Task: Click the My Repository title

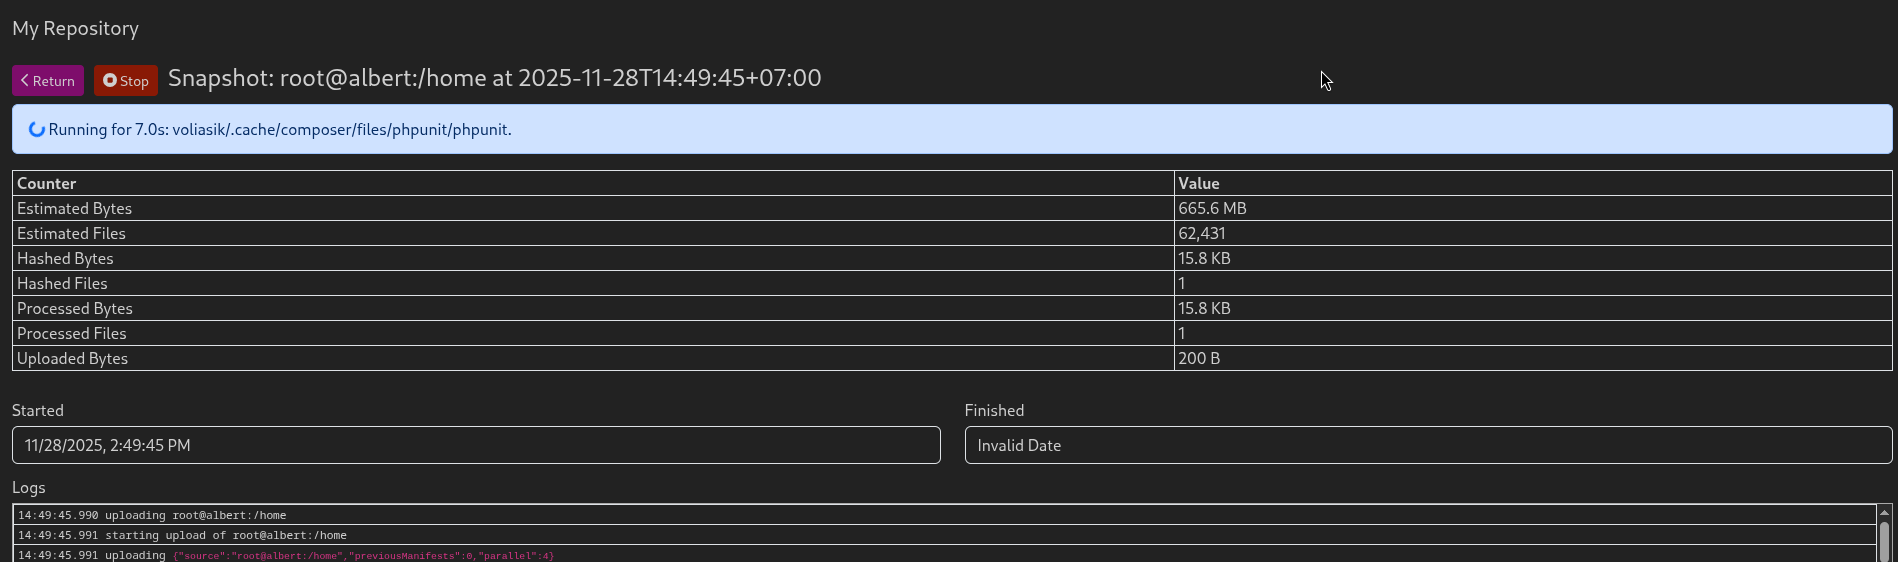Action: [x=75, y=28]
